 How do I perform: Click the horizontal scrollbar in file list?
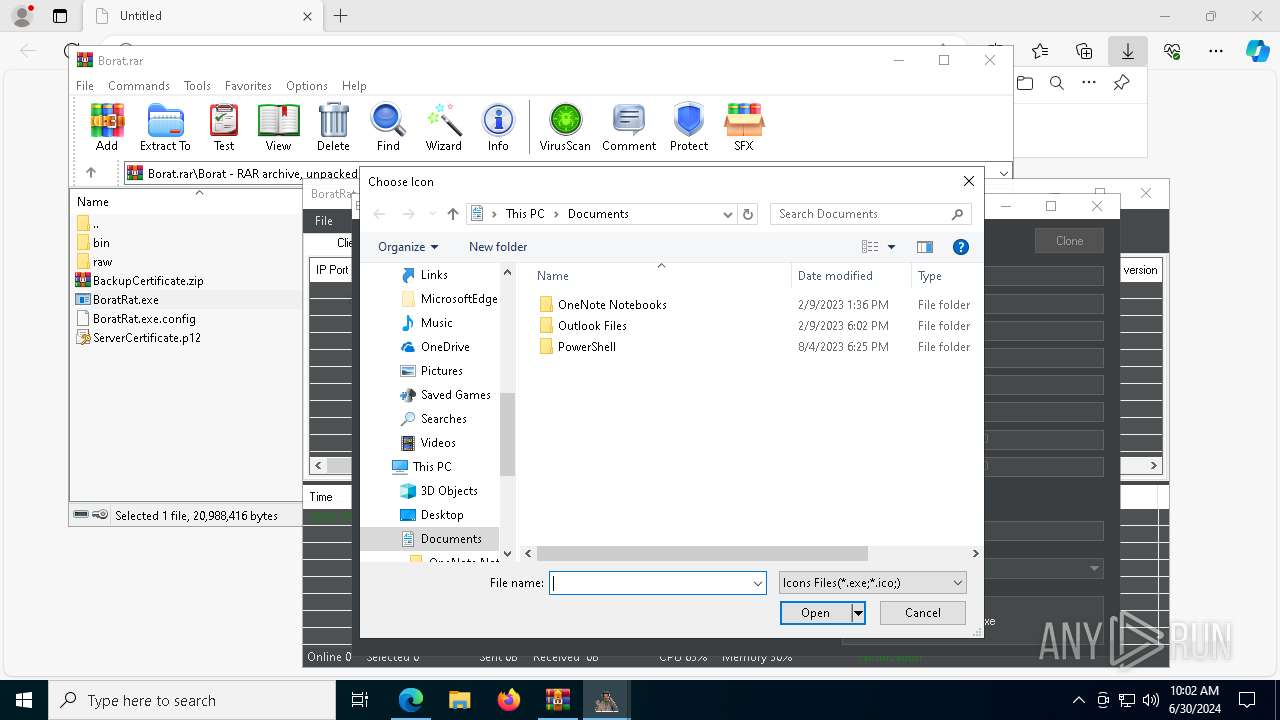tap(702, 553)
